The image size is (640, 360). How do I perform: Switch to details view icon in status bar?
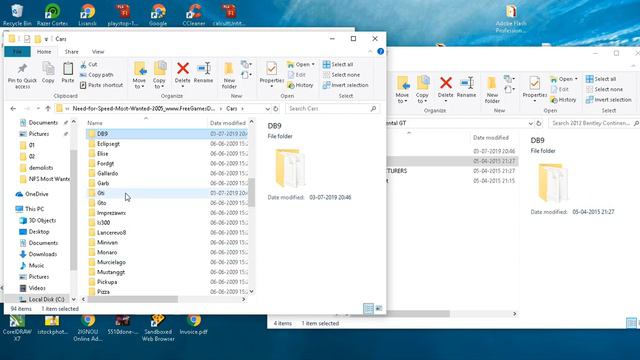coord(368,309)
